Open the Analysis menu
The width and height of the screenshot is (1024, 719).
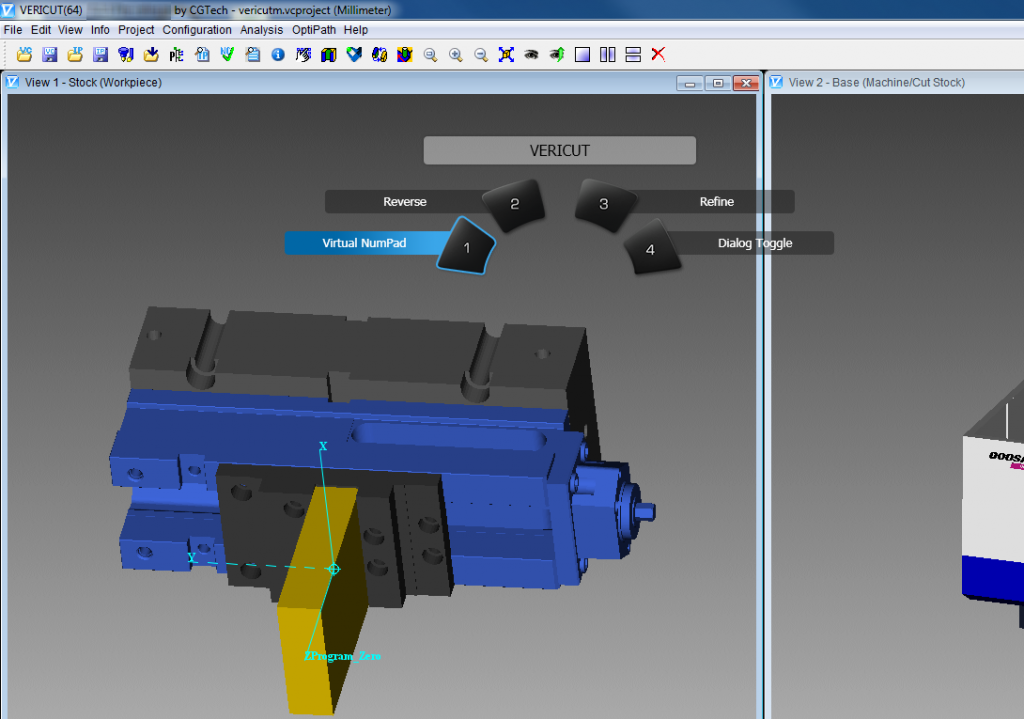point(261,30)
